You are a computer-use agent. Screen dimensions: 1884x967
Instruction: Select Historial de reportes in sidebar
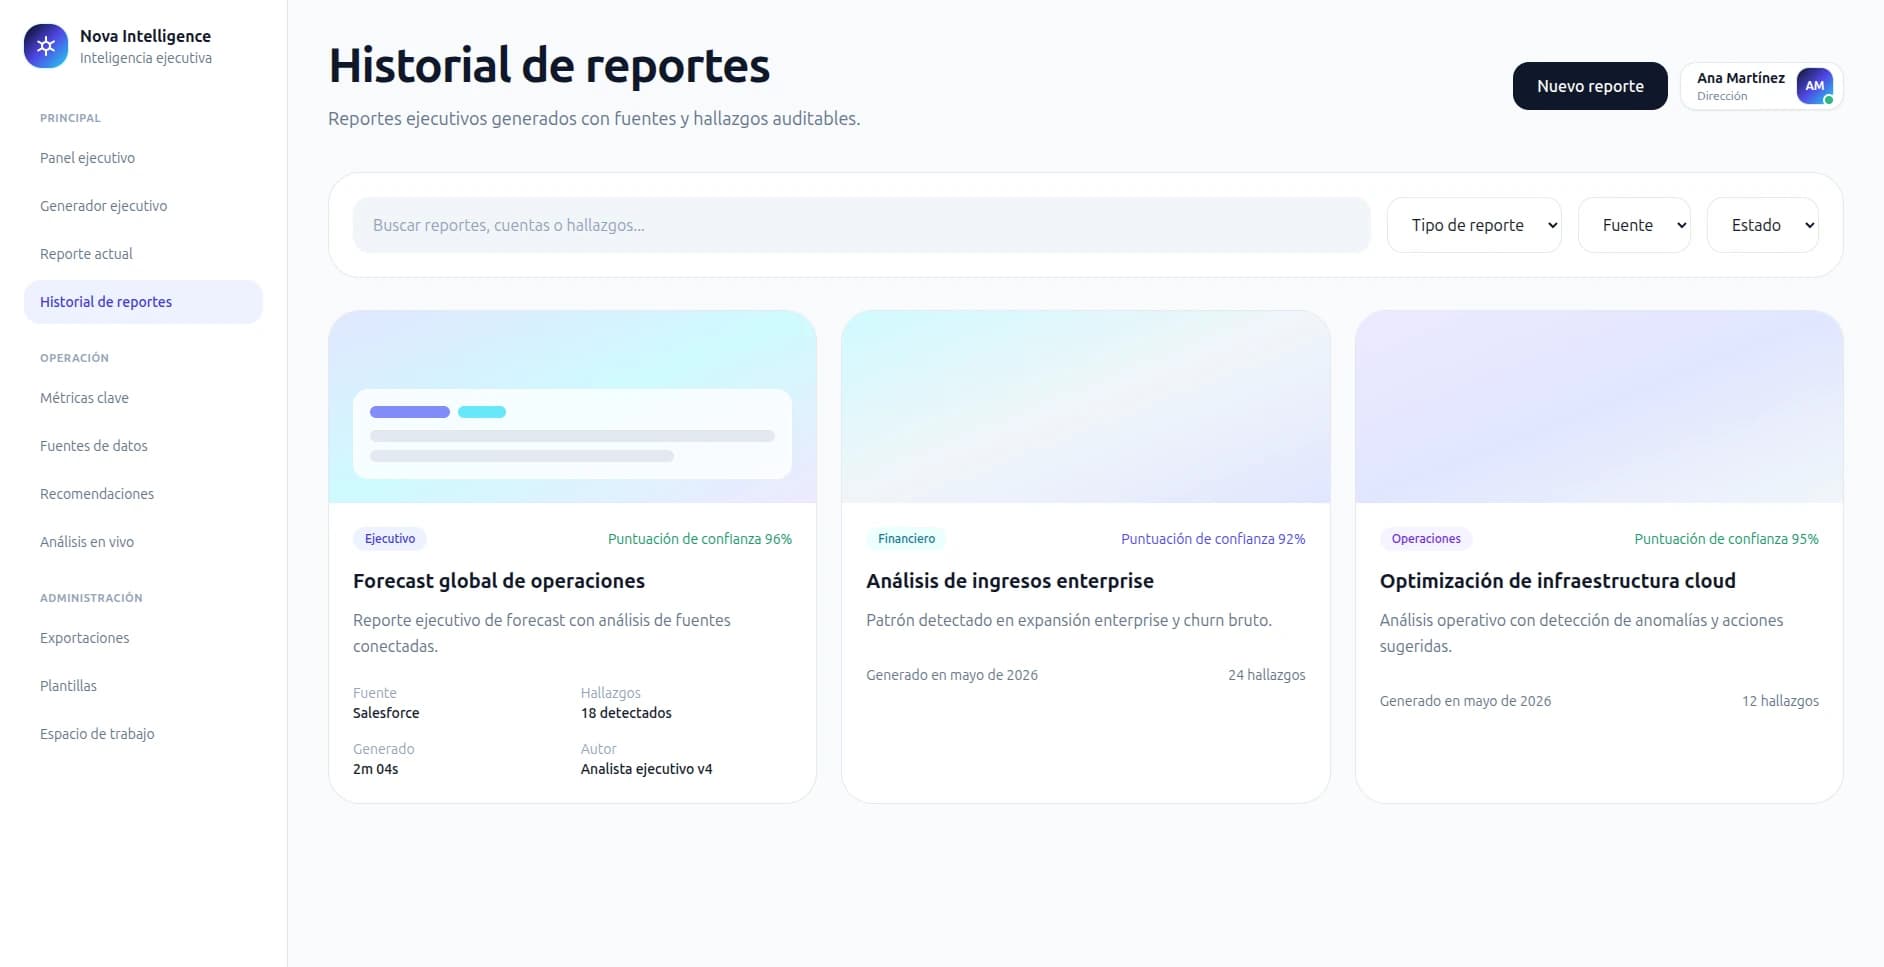coord(143,302)
